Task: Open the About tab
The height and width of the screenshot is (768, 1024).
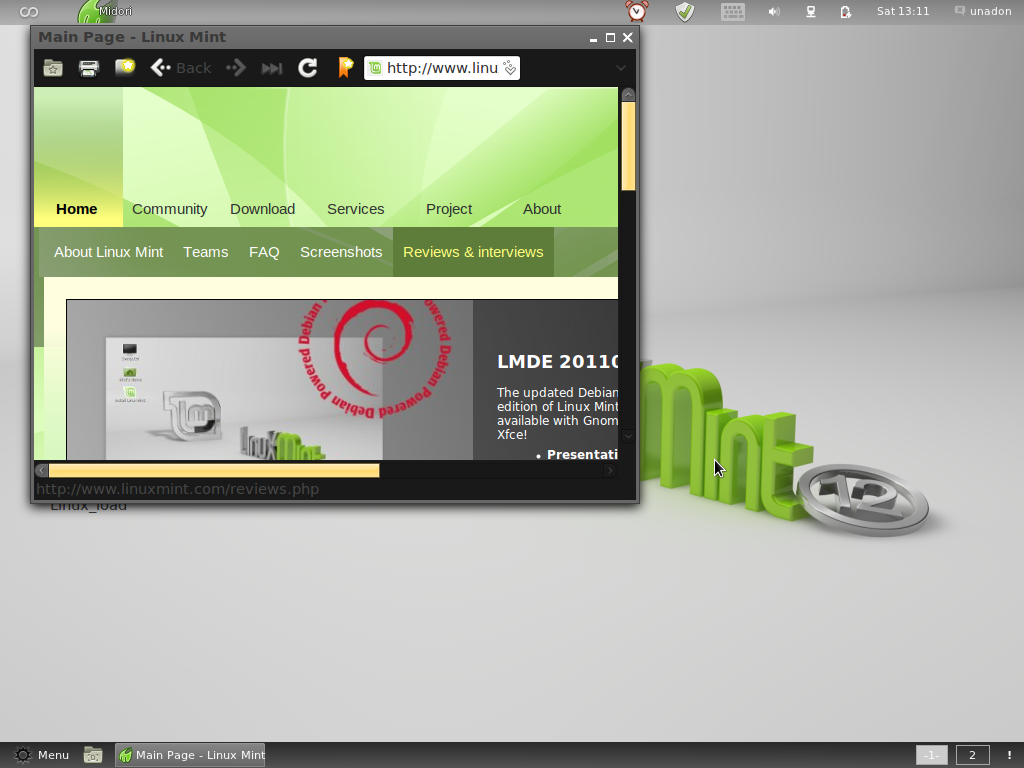Action: [x=542, y=209]
